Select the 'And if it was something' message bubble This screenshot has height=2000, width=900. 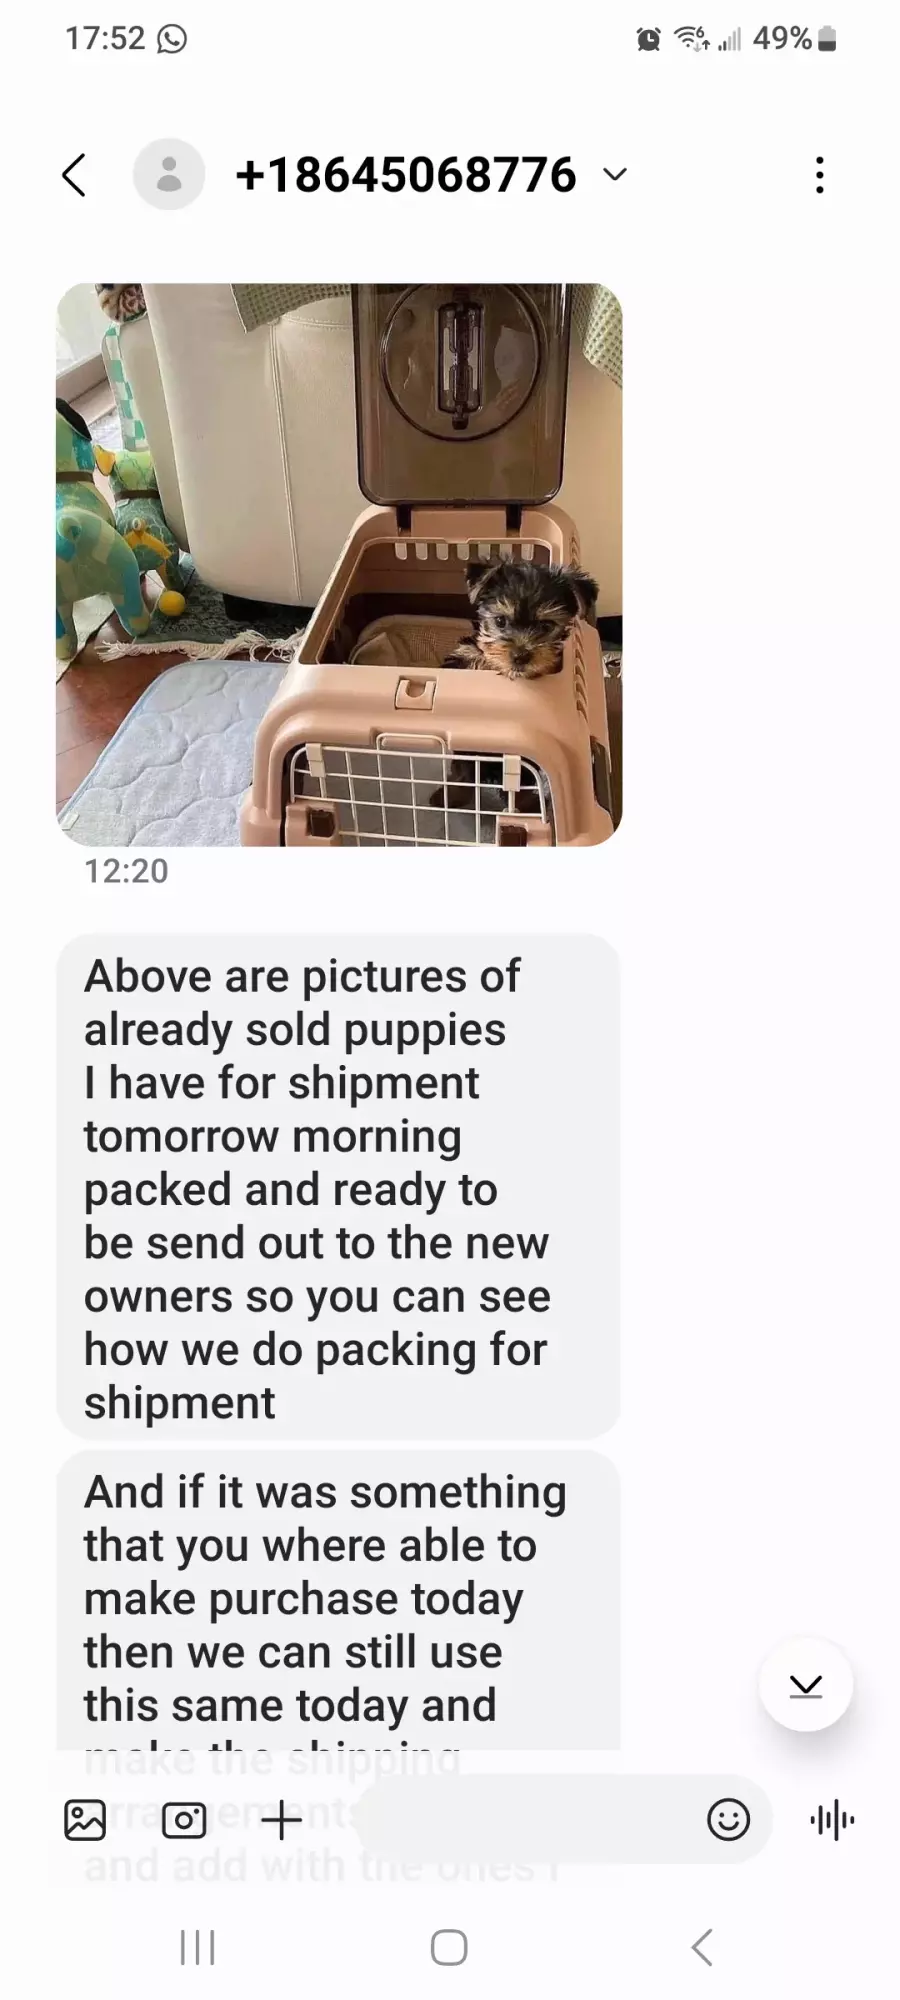tap(338, 1600)
